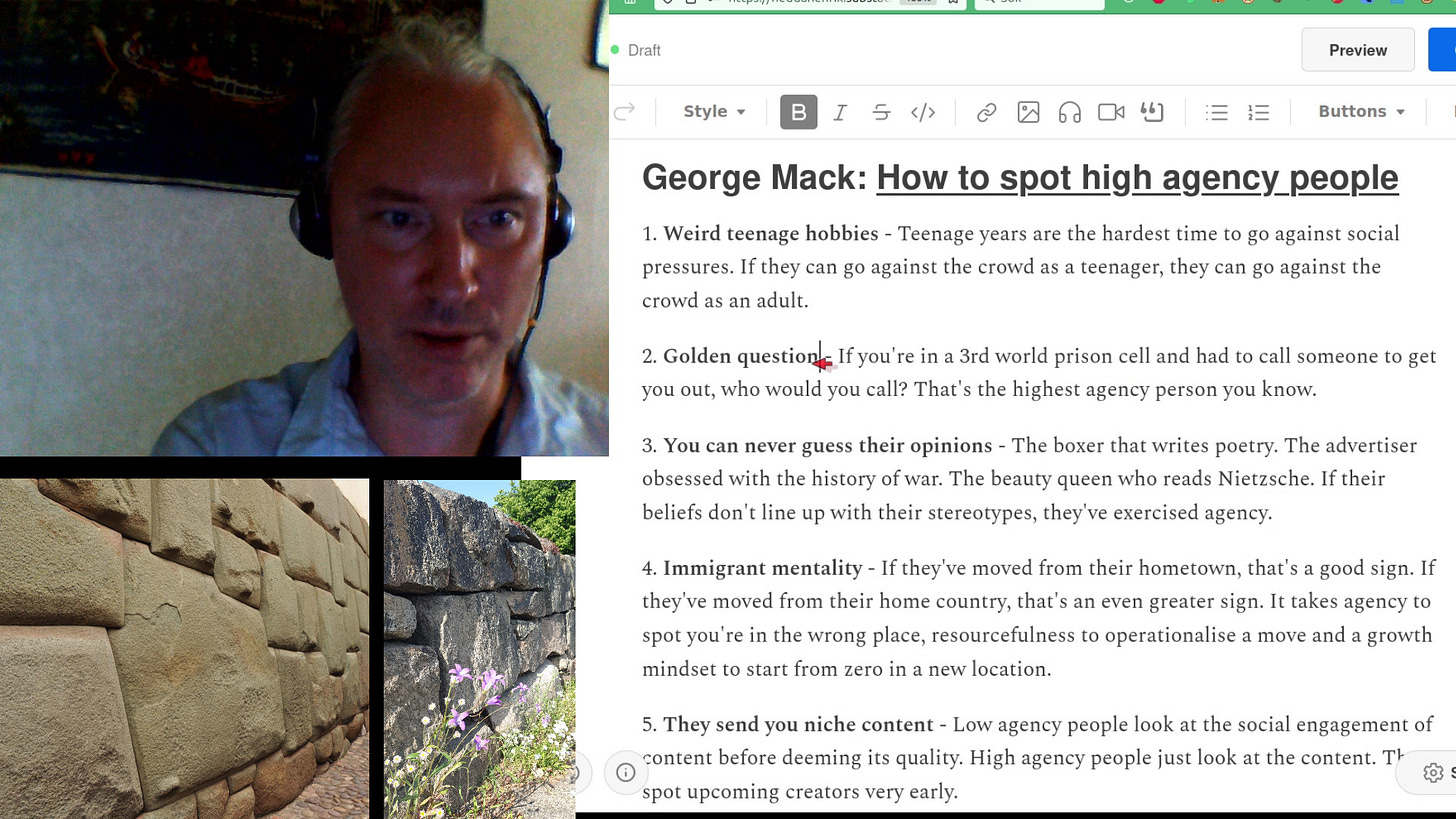Open the 'How to spot high agency people' link
Screen dimensions: 1456x819
[1137, 178]
